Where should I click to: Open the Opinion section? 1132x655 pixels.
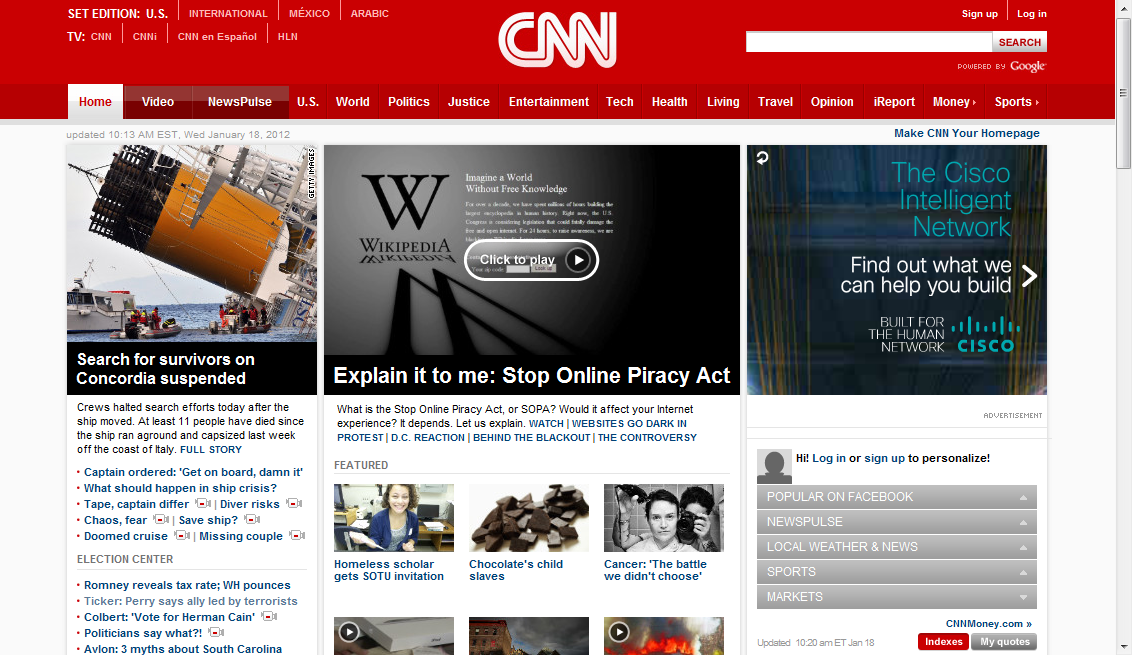pyautogui.click(x=832, y=102)
